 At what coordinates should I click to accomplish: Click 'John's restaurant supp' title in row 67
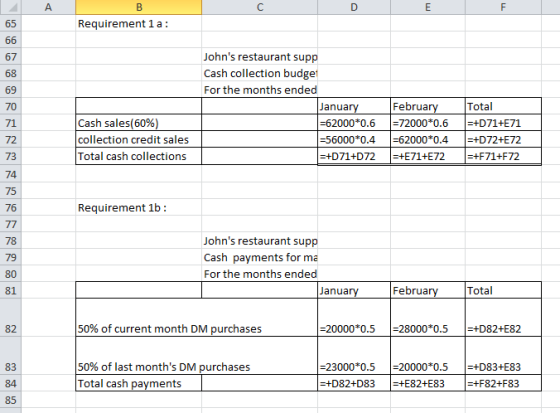[x=260, y=56]
